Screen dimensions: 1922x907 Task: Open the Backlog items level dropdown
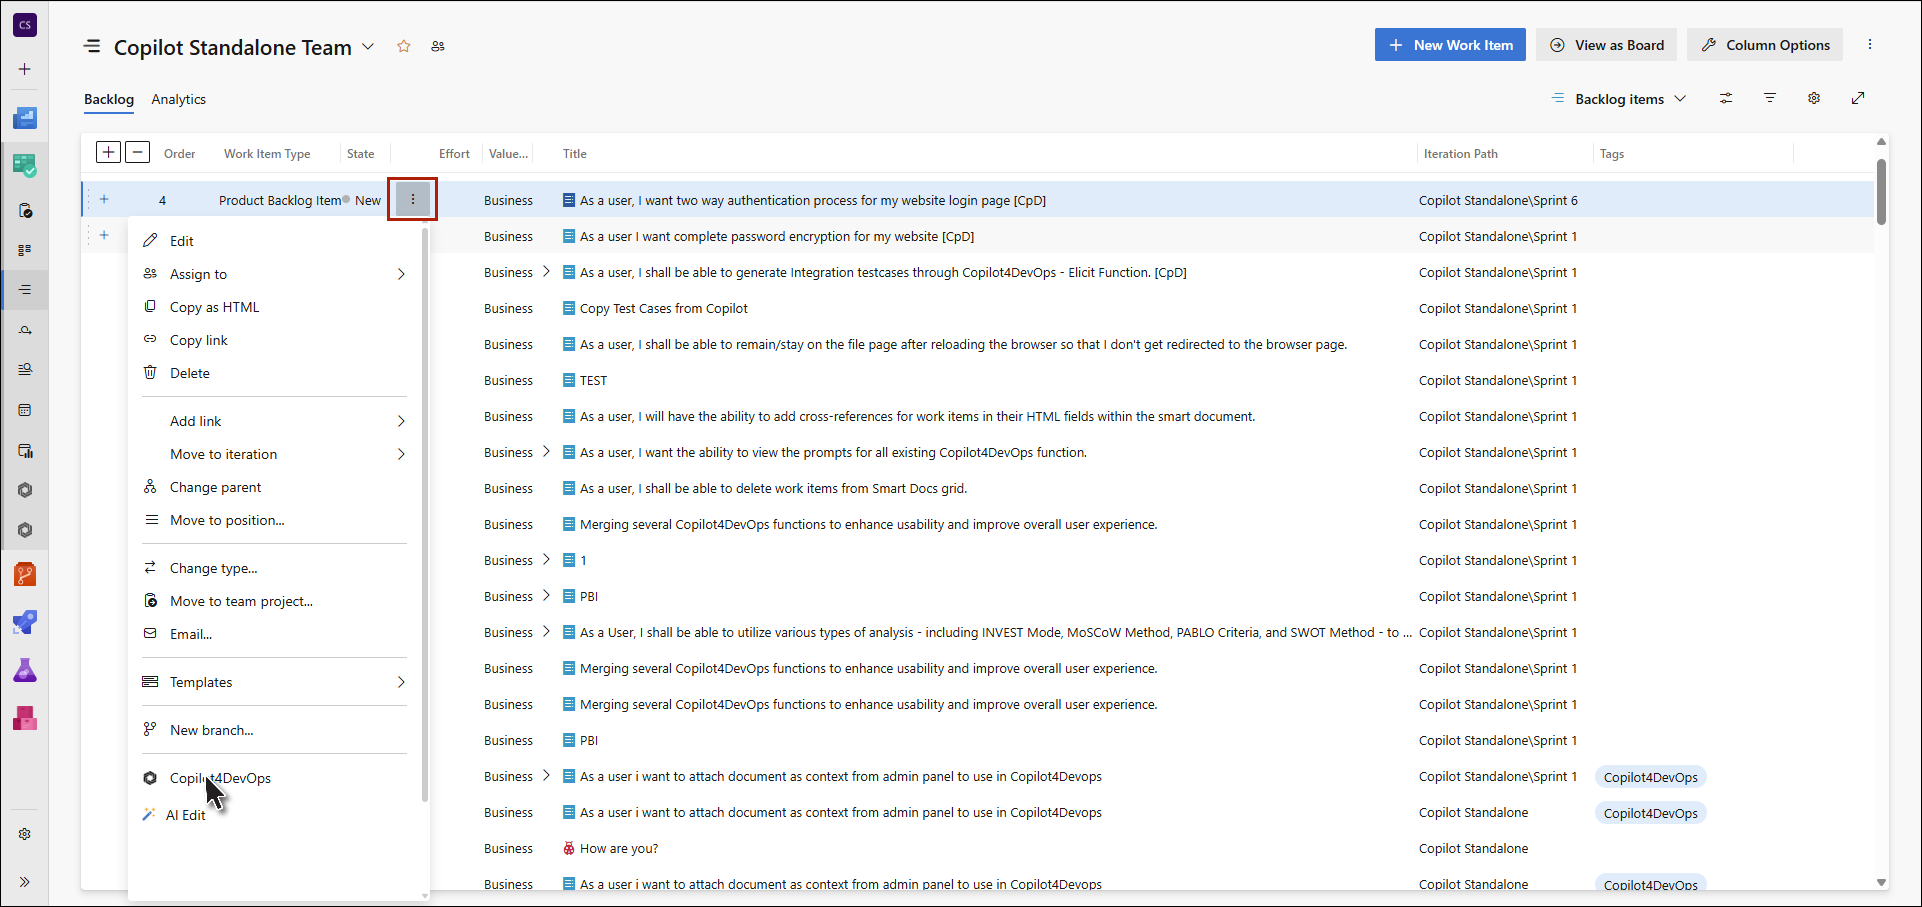(x=1620, y=99)
